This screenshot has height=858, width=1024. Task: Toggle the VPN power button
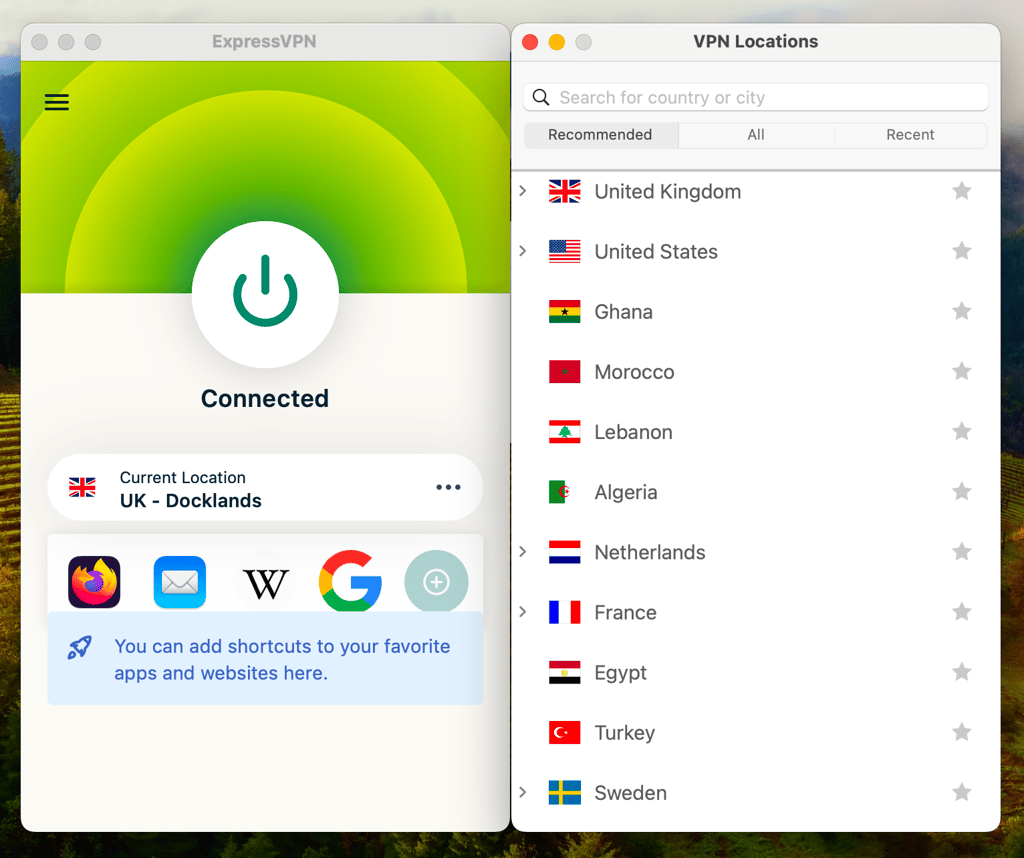coord(265,293)
